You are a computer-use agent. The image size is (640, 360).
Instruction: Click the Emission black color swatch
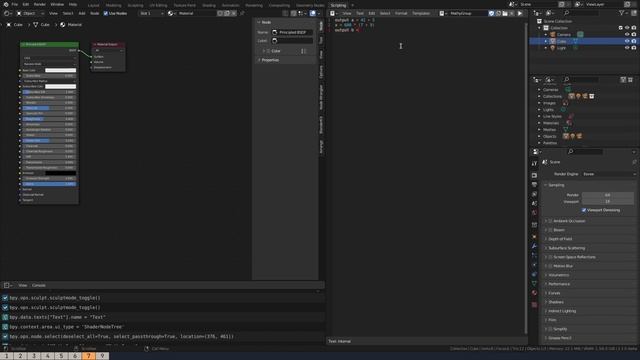pyautogui.click(x=60, y=173)
